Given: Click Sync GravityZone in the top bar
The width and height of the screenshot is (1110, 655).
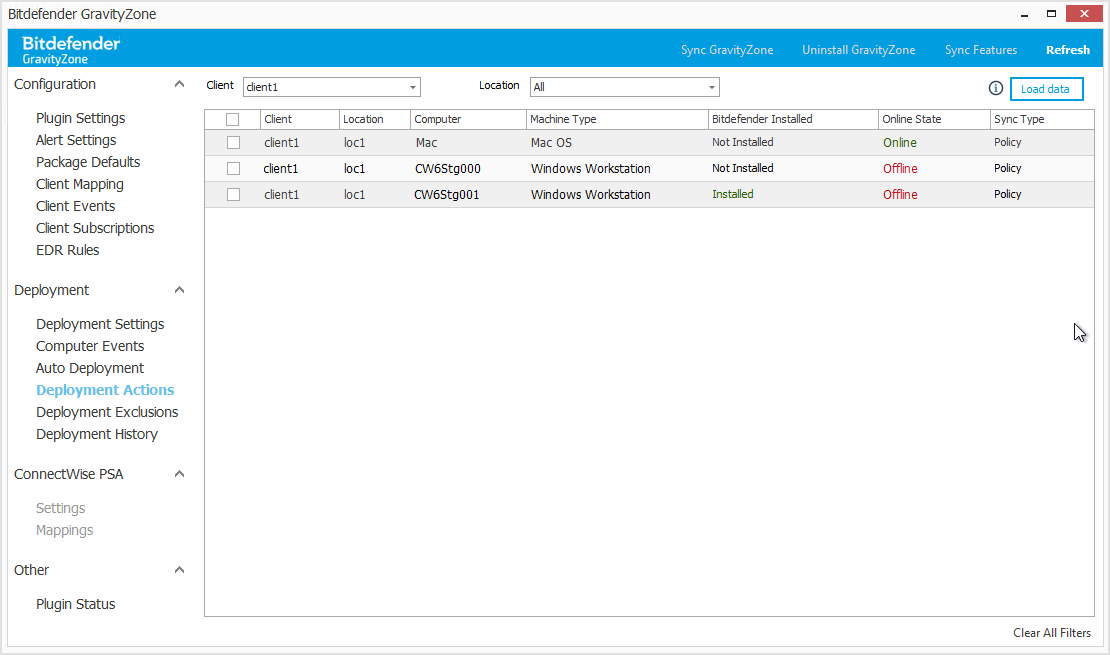Looking at the screenshot, I should [727, 49].
